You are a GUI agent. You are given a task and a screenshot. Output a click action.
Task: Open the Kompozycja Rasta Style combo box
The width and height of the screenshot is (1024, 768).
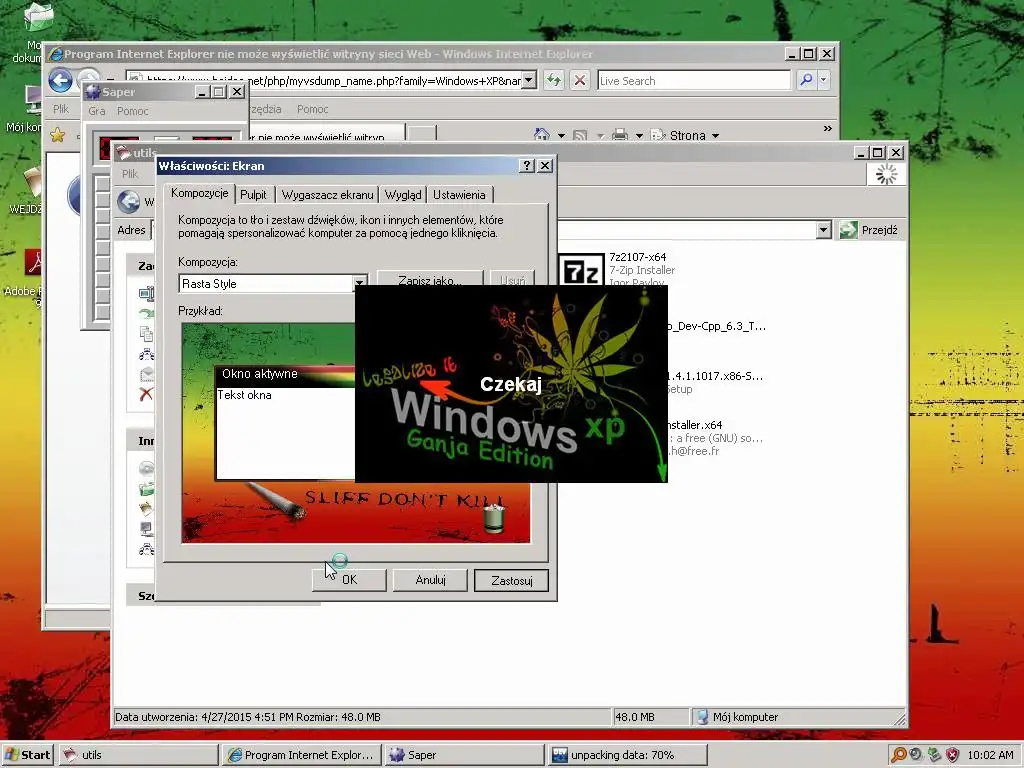[272, 283]
